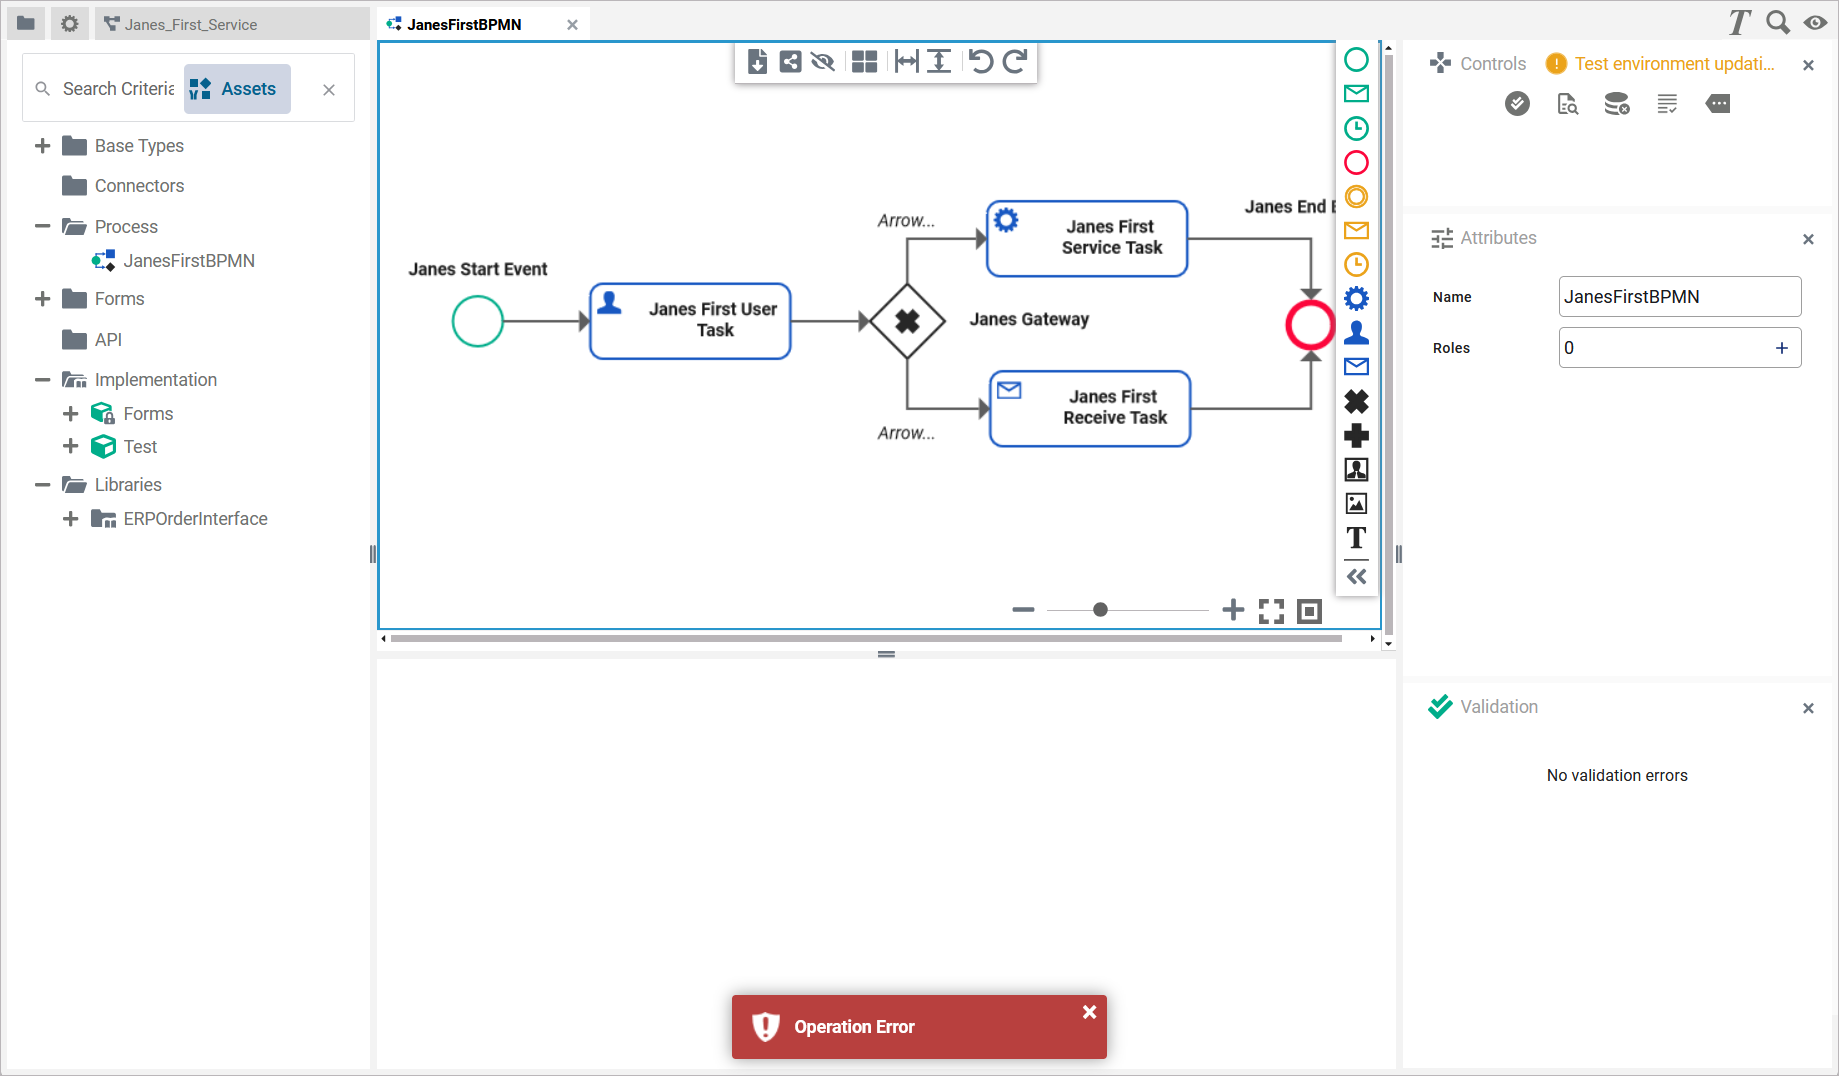This screenshot has height=1076, width=1839.
Task: Open the Janes_First_Service tab
Action: [x=190, y=24]
